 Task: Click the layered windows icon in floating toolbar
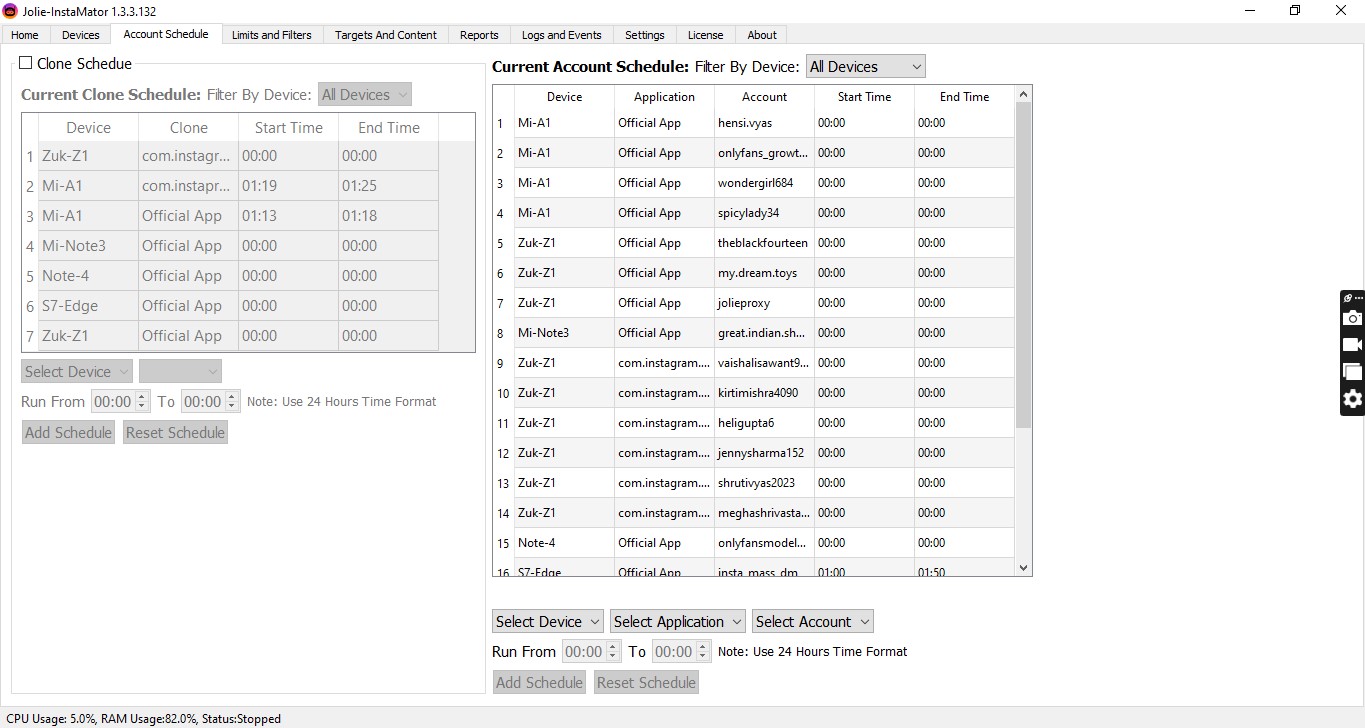1352,371
